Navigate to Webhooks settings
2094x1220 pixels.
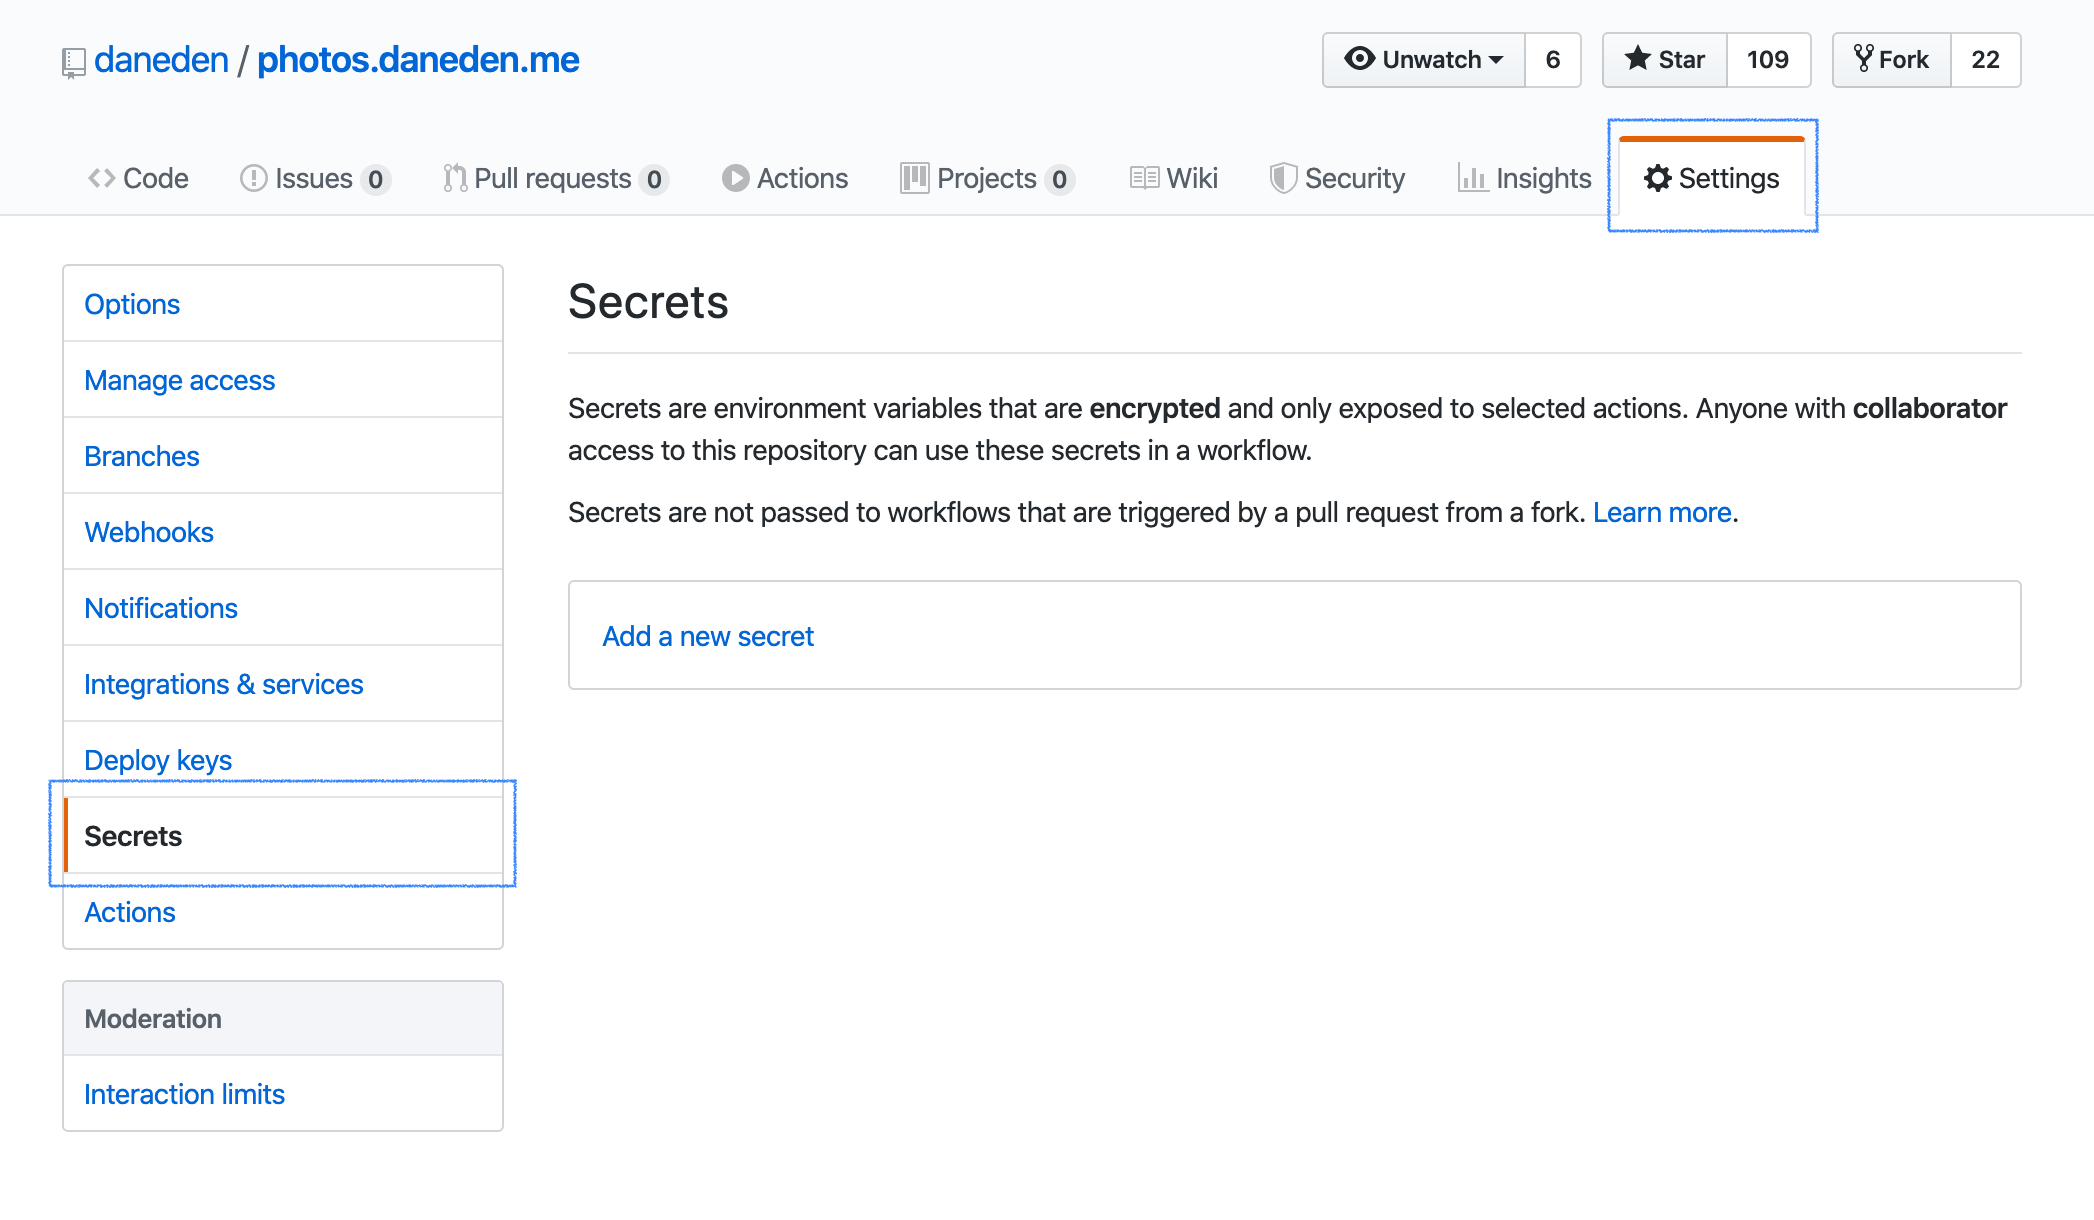(x=148, y=532)
